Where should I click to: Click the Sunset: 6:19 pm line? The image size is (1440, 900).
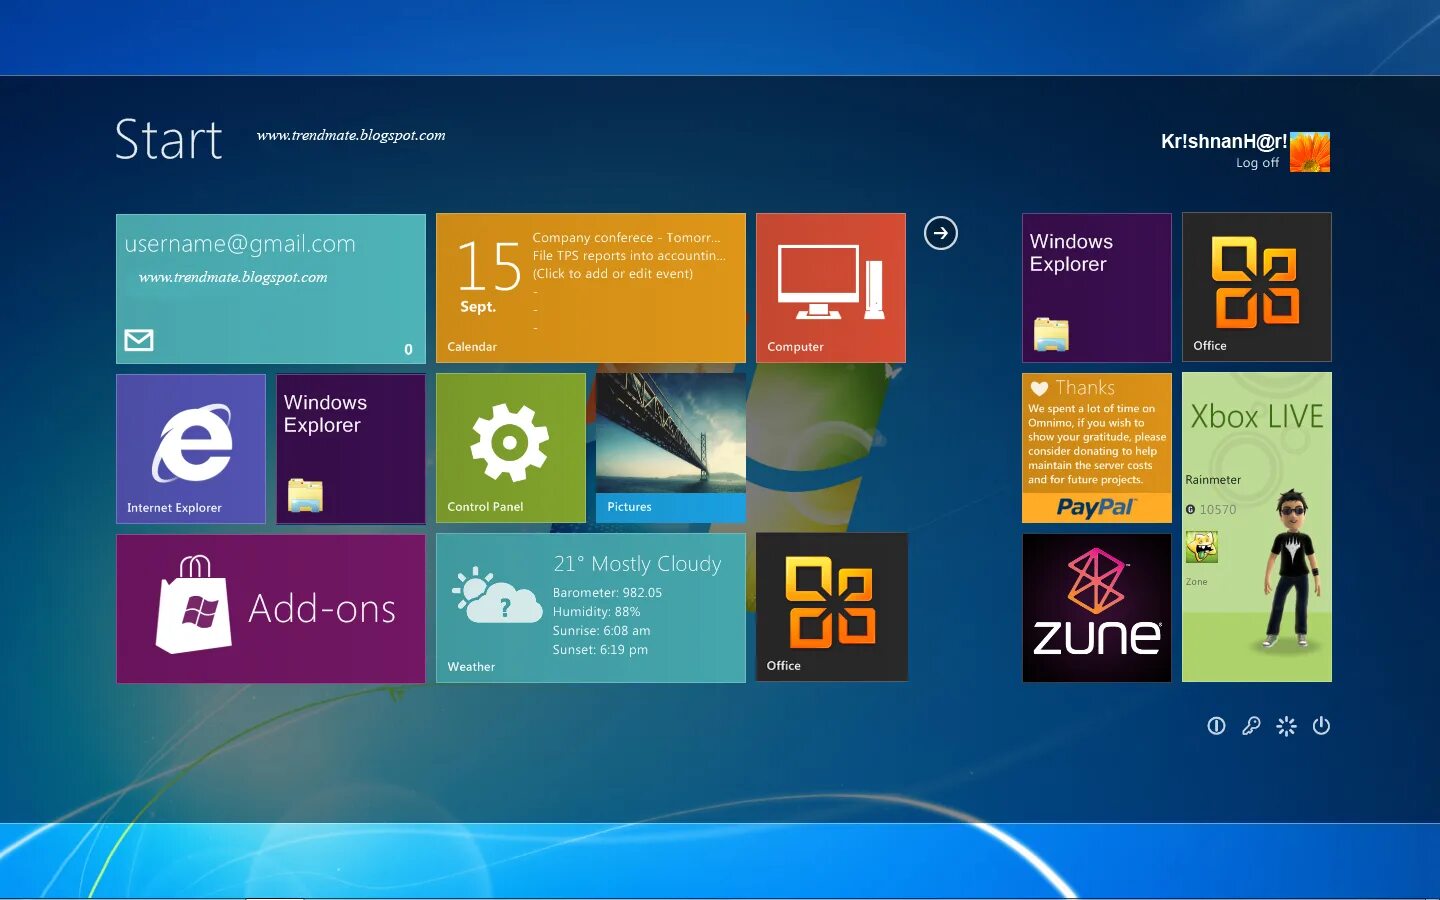(600, 650)
